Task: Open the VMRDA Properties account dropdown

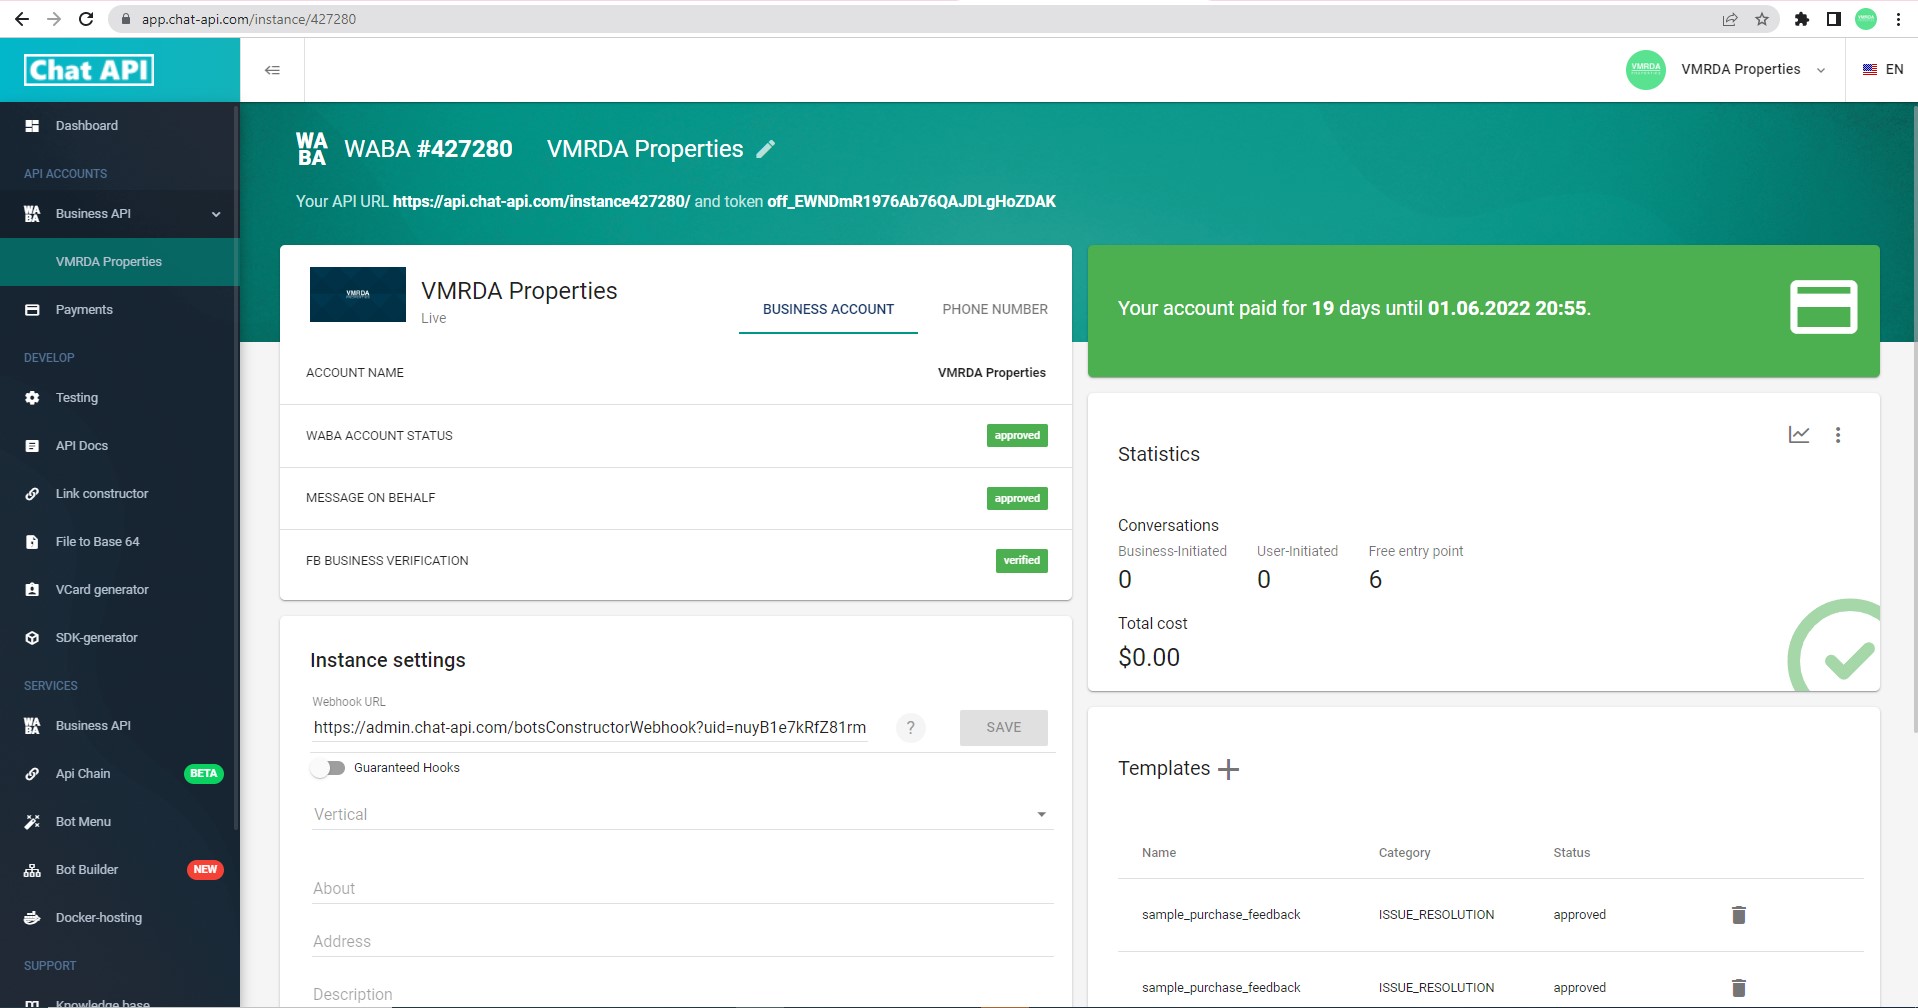Action: tap(1753, 70)
